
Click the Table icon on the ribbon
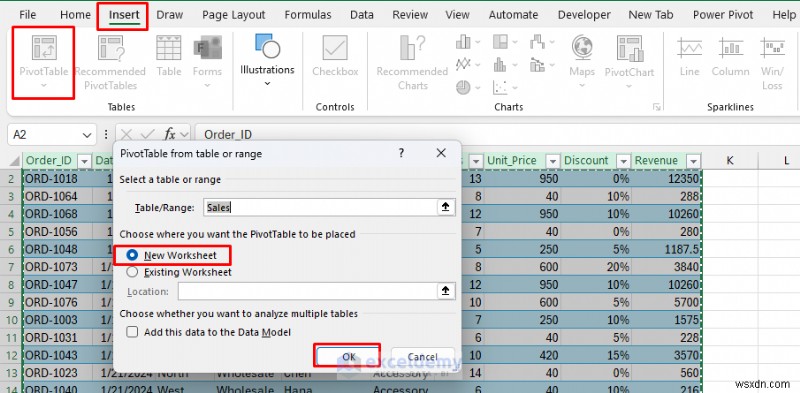point(169,48)
